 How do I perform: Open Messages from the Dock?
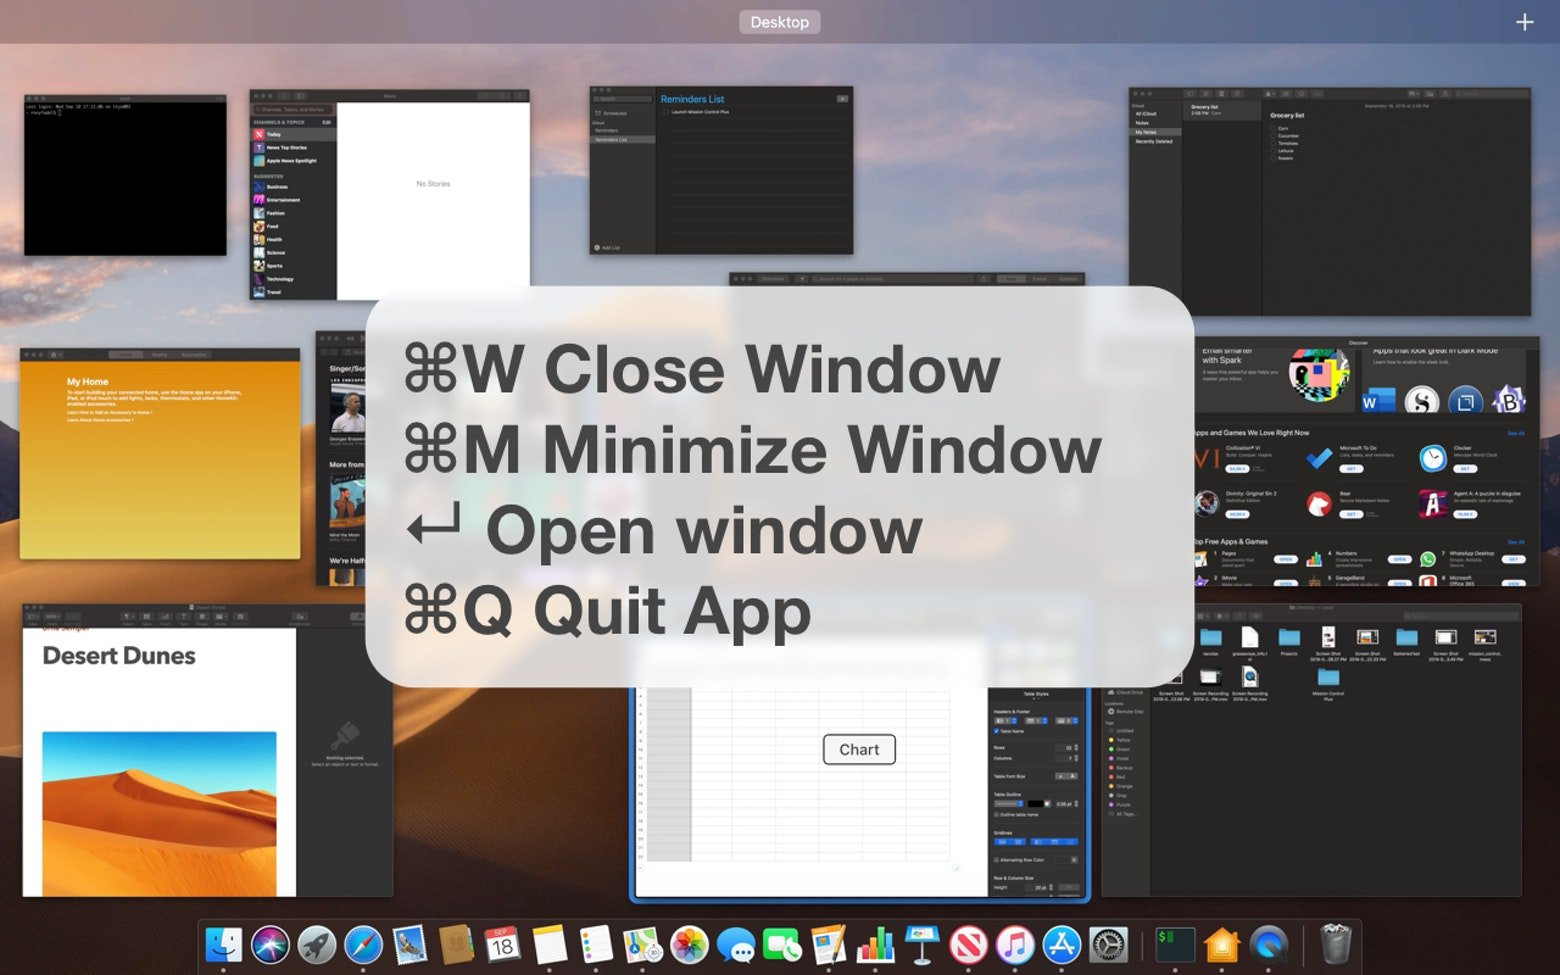click(x=736, y=945)
